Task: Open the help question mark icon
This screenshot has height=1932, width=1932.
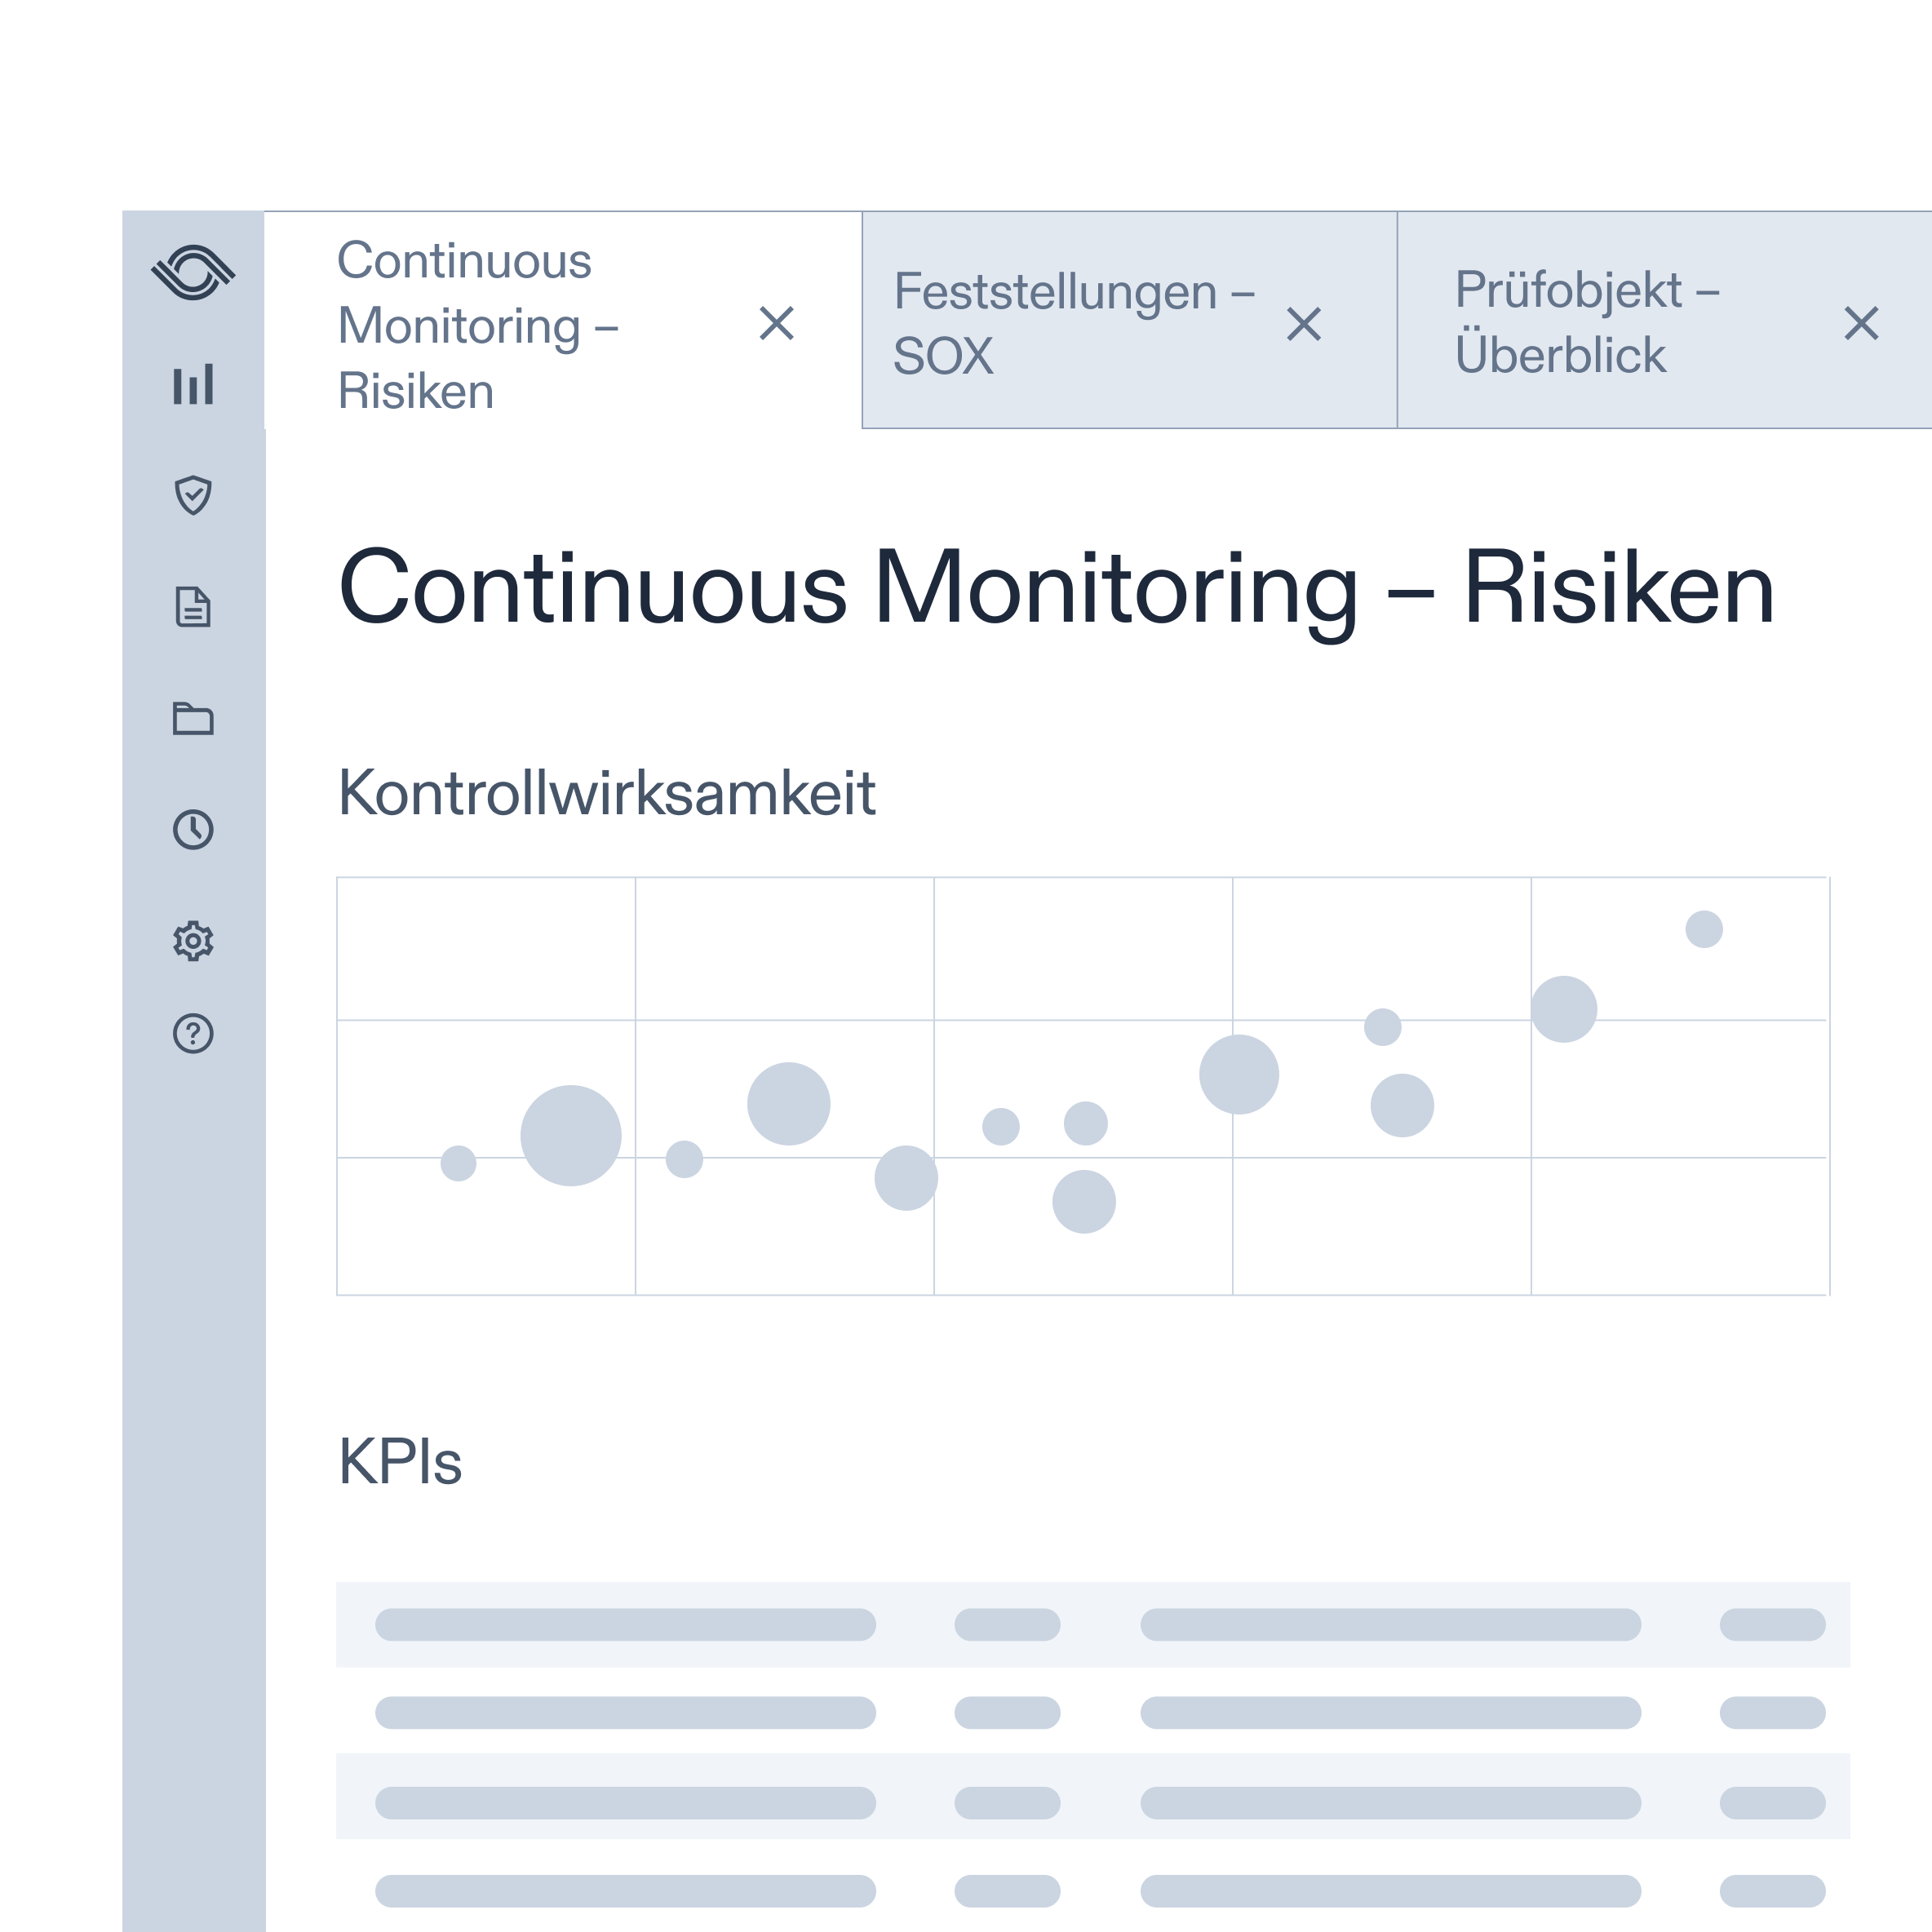Action: click(196, 1037)
